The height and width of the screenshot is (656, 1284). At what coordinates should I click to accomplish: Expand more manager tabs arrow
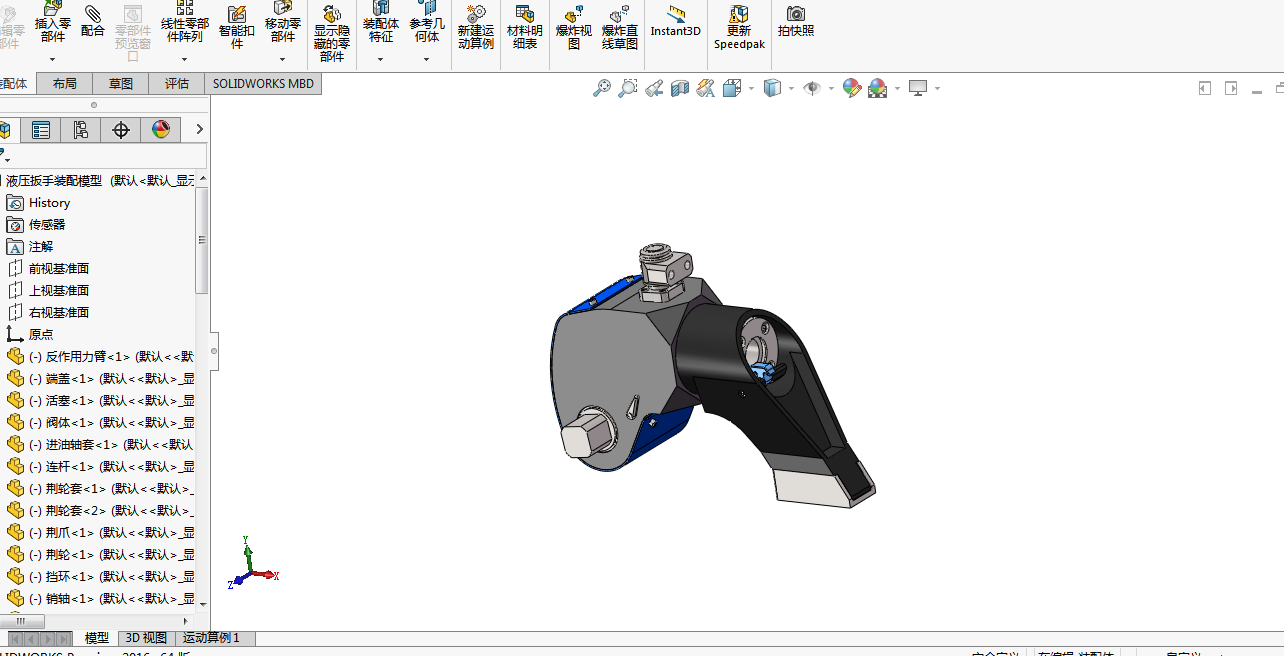click(x=199, y=129)
